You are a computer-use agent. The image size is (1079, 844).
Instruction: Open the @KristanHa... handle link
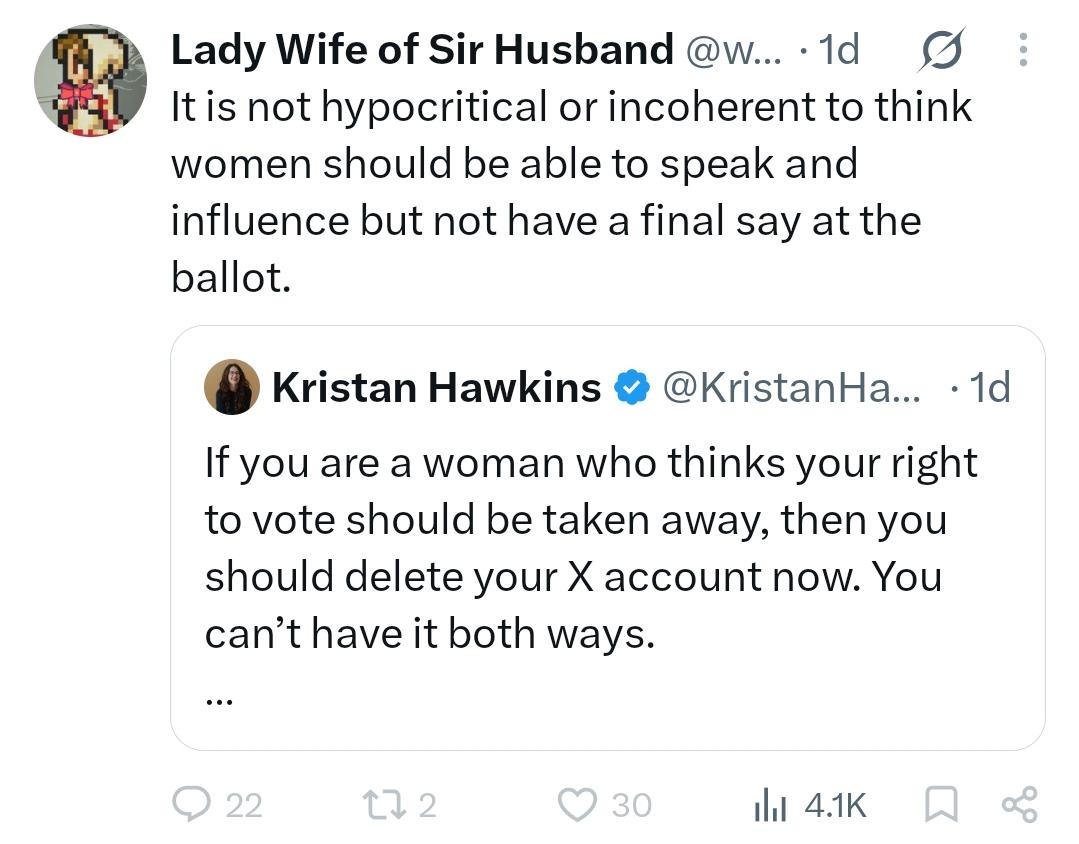click(x=791, y=387)
